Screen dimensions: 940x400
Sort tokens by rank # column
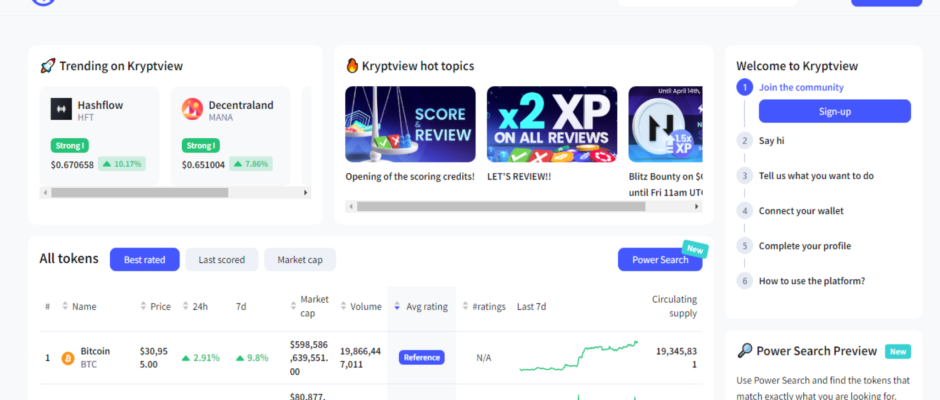pos(47,306)
